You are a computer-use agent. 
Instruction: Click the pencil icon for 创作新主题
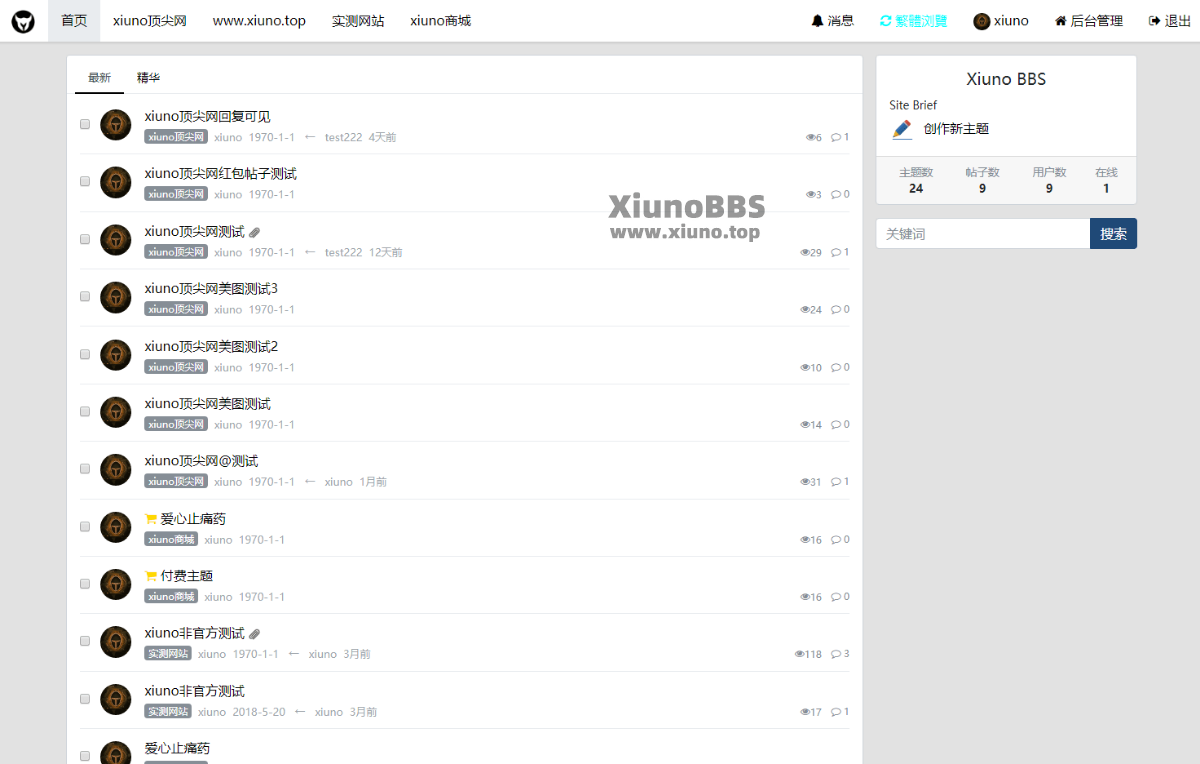pyautogui.click(x=902, y=129)
